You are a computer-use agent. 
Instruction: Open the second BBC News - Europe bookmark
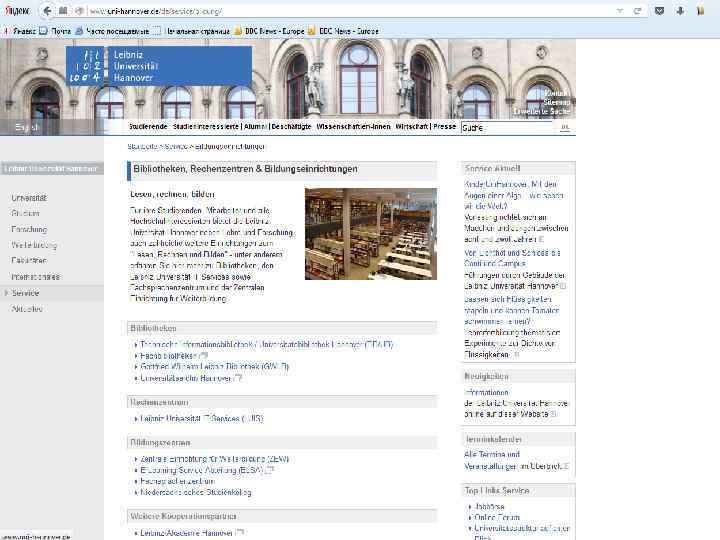[x=343, y=31]
